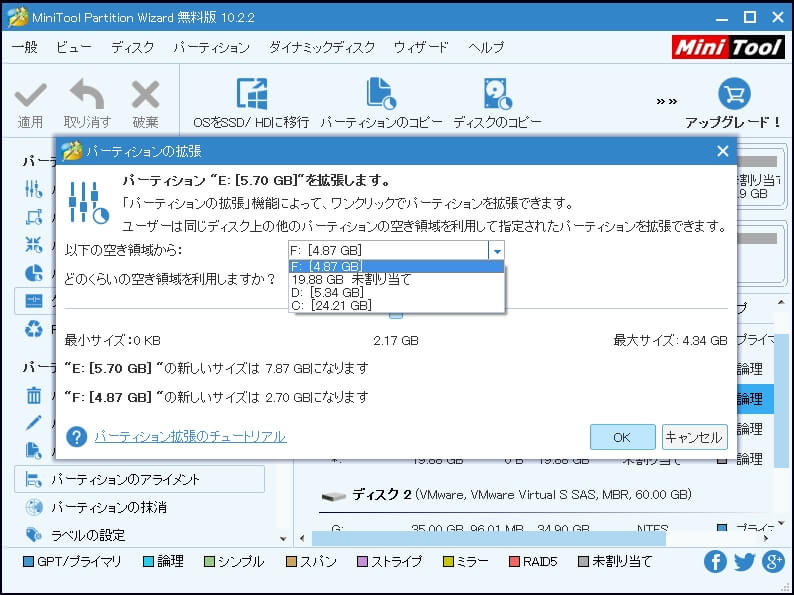This screenshot has height=595, width=794.
Task: Click the delete partition trash icon
Action: pyautogui.click(x=33, y=394)
